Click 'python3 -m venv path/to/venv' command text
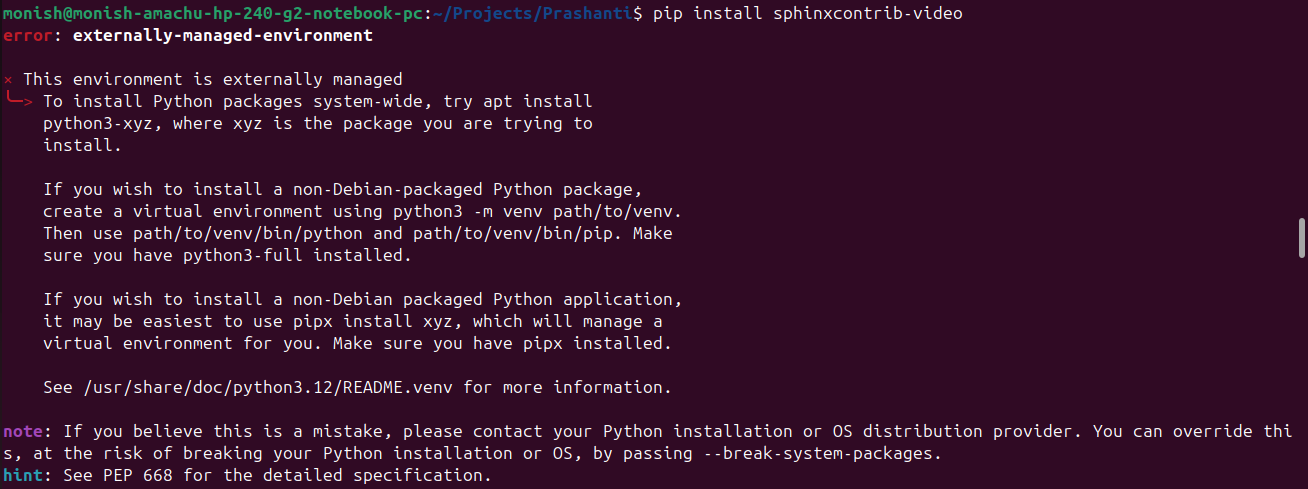The height and width of the screenshot is (489, 1308). [538, 211]
